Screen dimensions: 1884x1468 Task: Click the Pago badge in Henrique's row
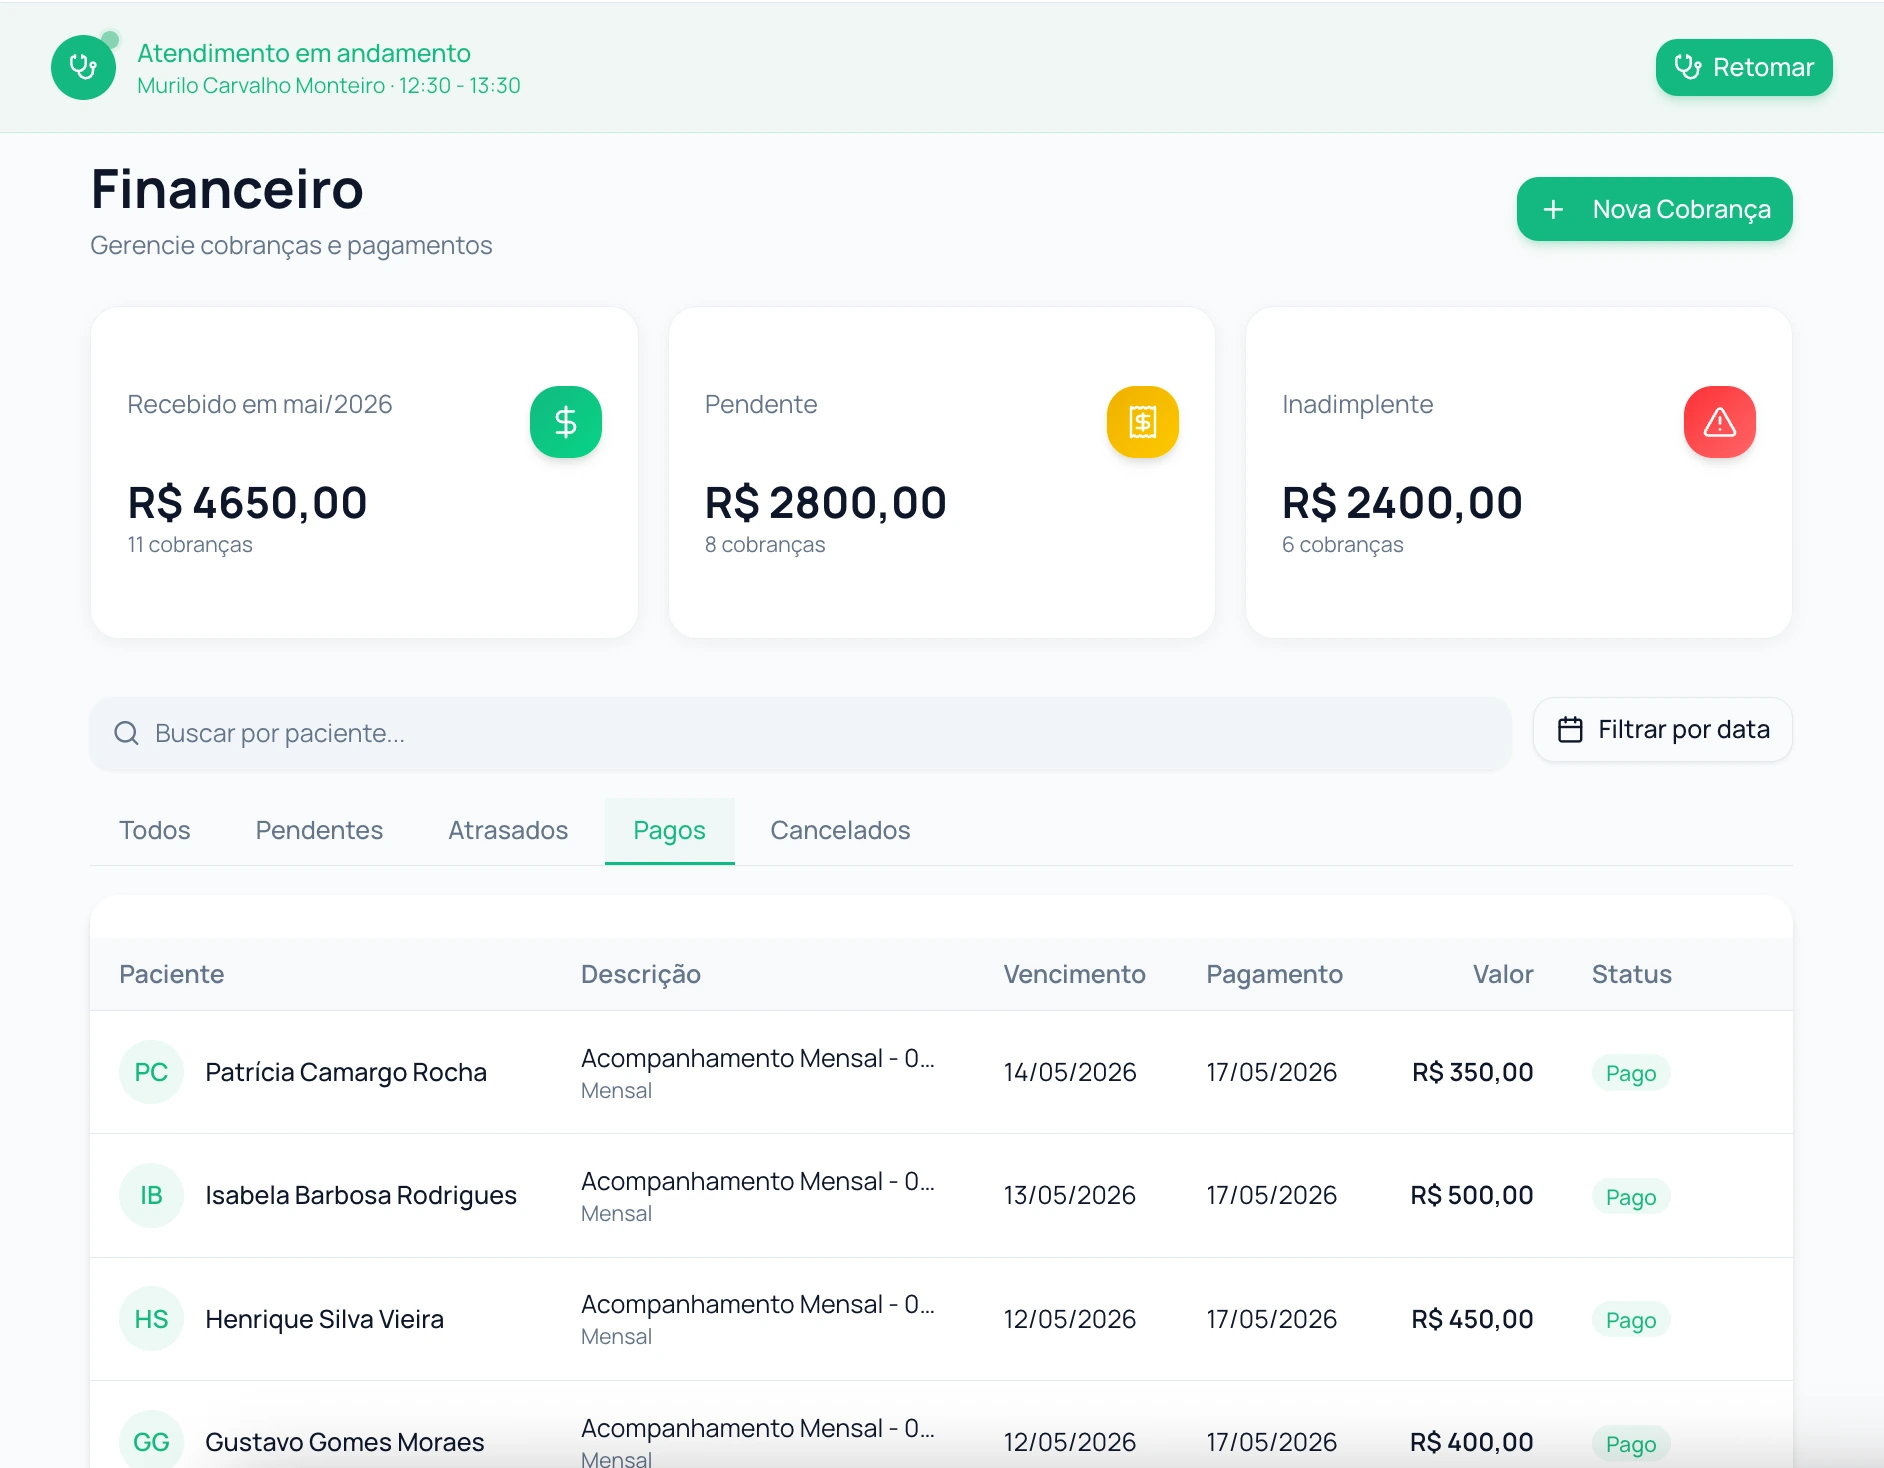(1631, 1320)
